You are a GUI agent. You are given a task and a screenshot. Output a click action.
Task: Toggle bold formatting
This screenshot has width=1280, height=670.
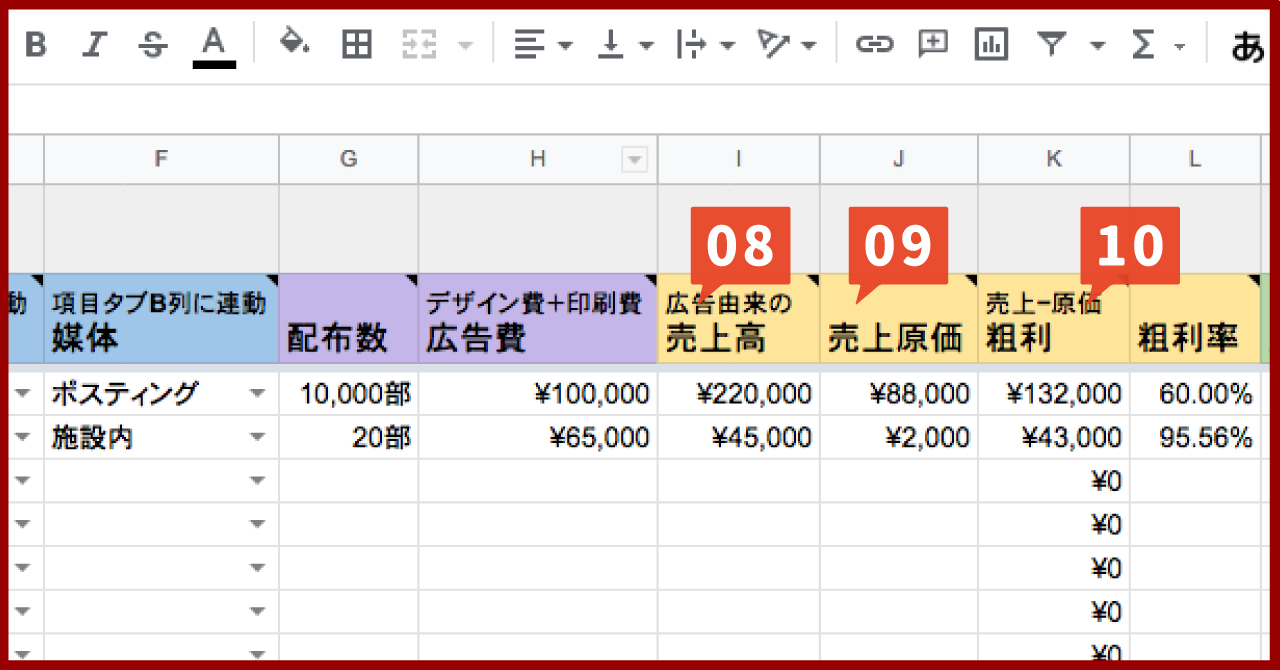click(x=36, y=45)
